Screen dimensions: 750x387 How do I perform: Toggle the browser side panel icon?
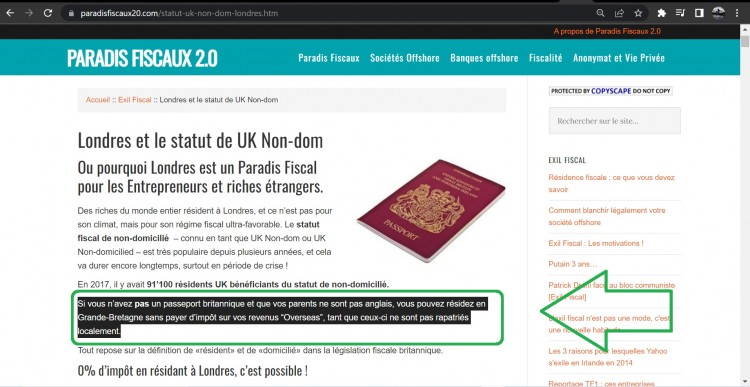pos(699,13)
